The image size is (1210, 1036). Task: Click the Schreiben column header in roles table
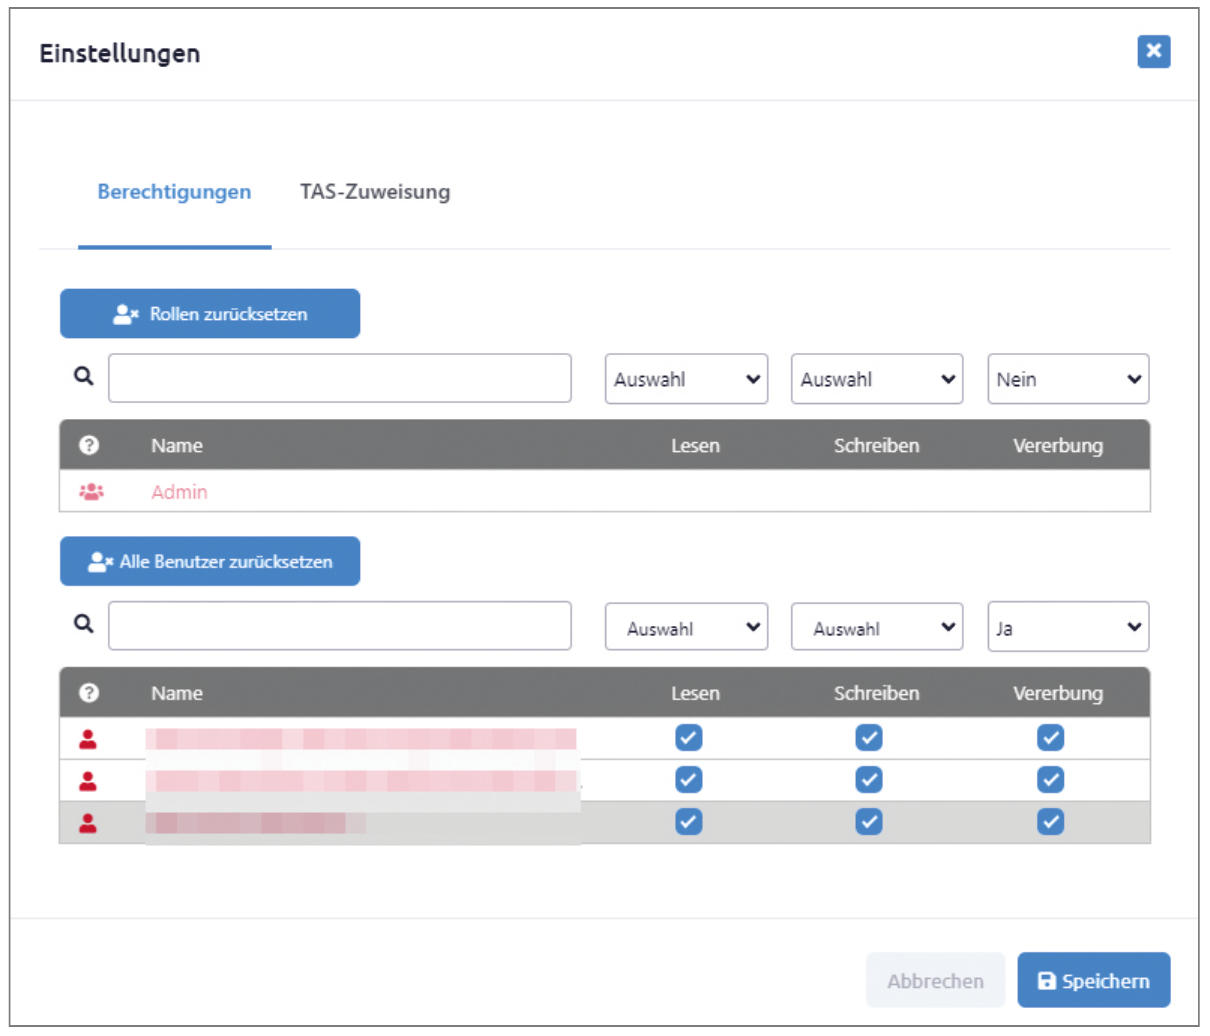point(877,446)
